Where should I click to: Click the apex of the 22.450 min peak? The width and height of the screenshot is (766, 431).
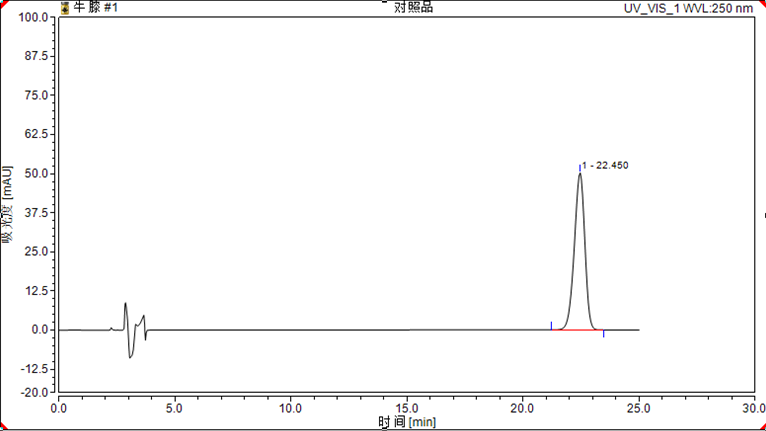(580, 174)
